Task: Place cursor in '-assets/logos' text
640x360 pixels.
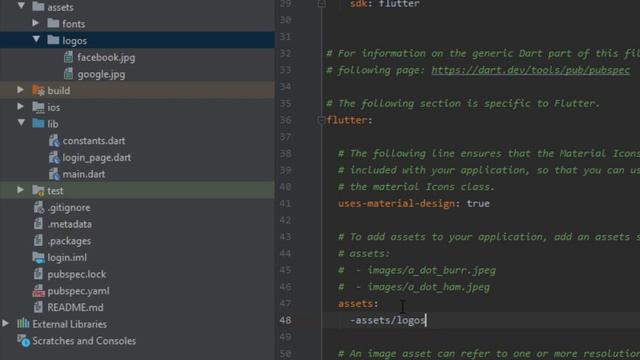Action: [x=388, y=320]
